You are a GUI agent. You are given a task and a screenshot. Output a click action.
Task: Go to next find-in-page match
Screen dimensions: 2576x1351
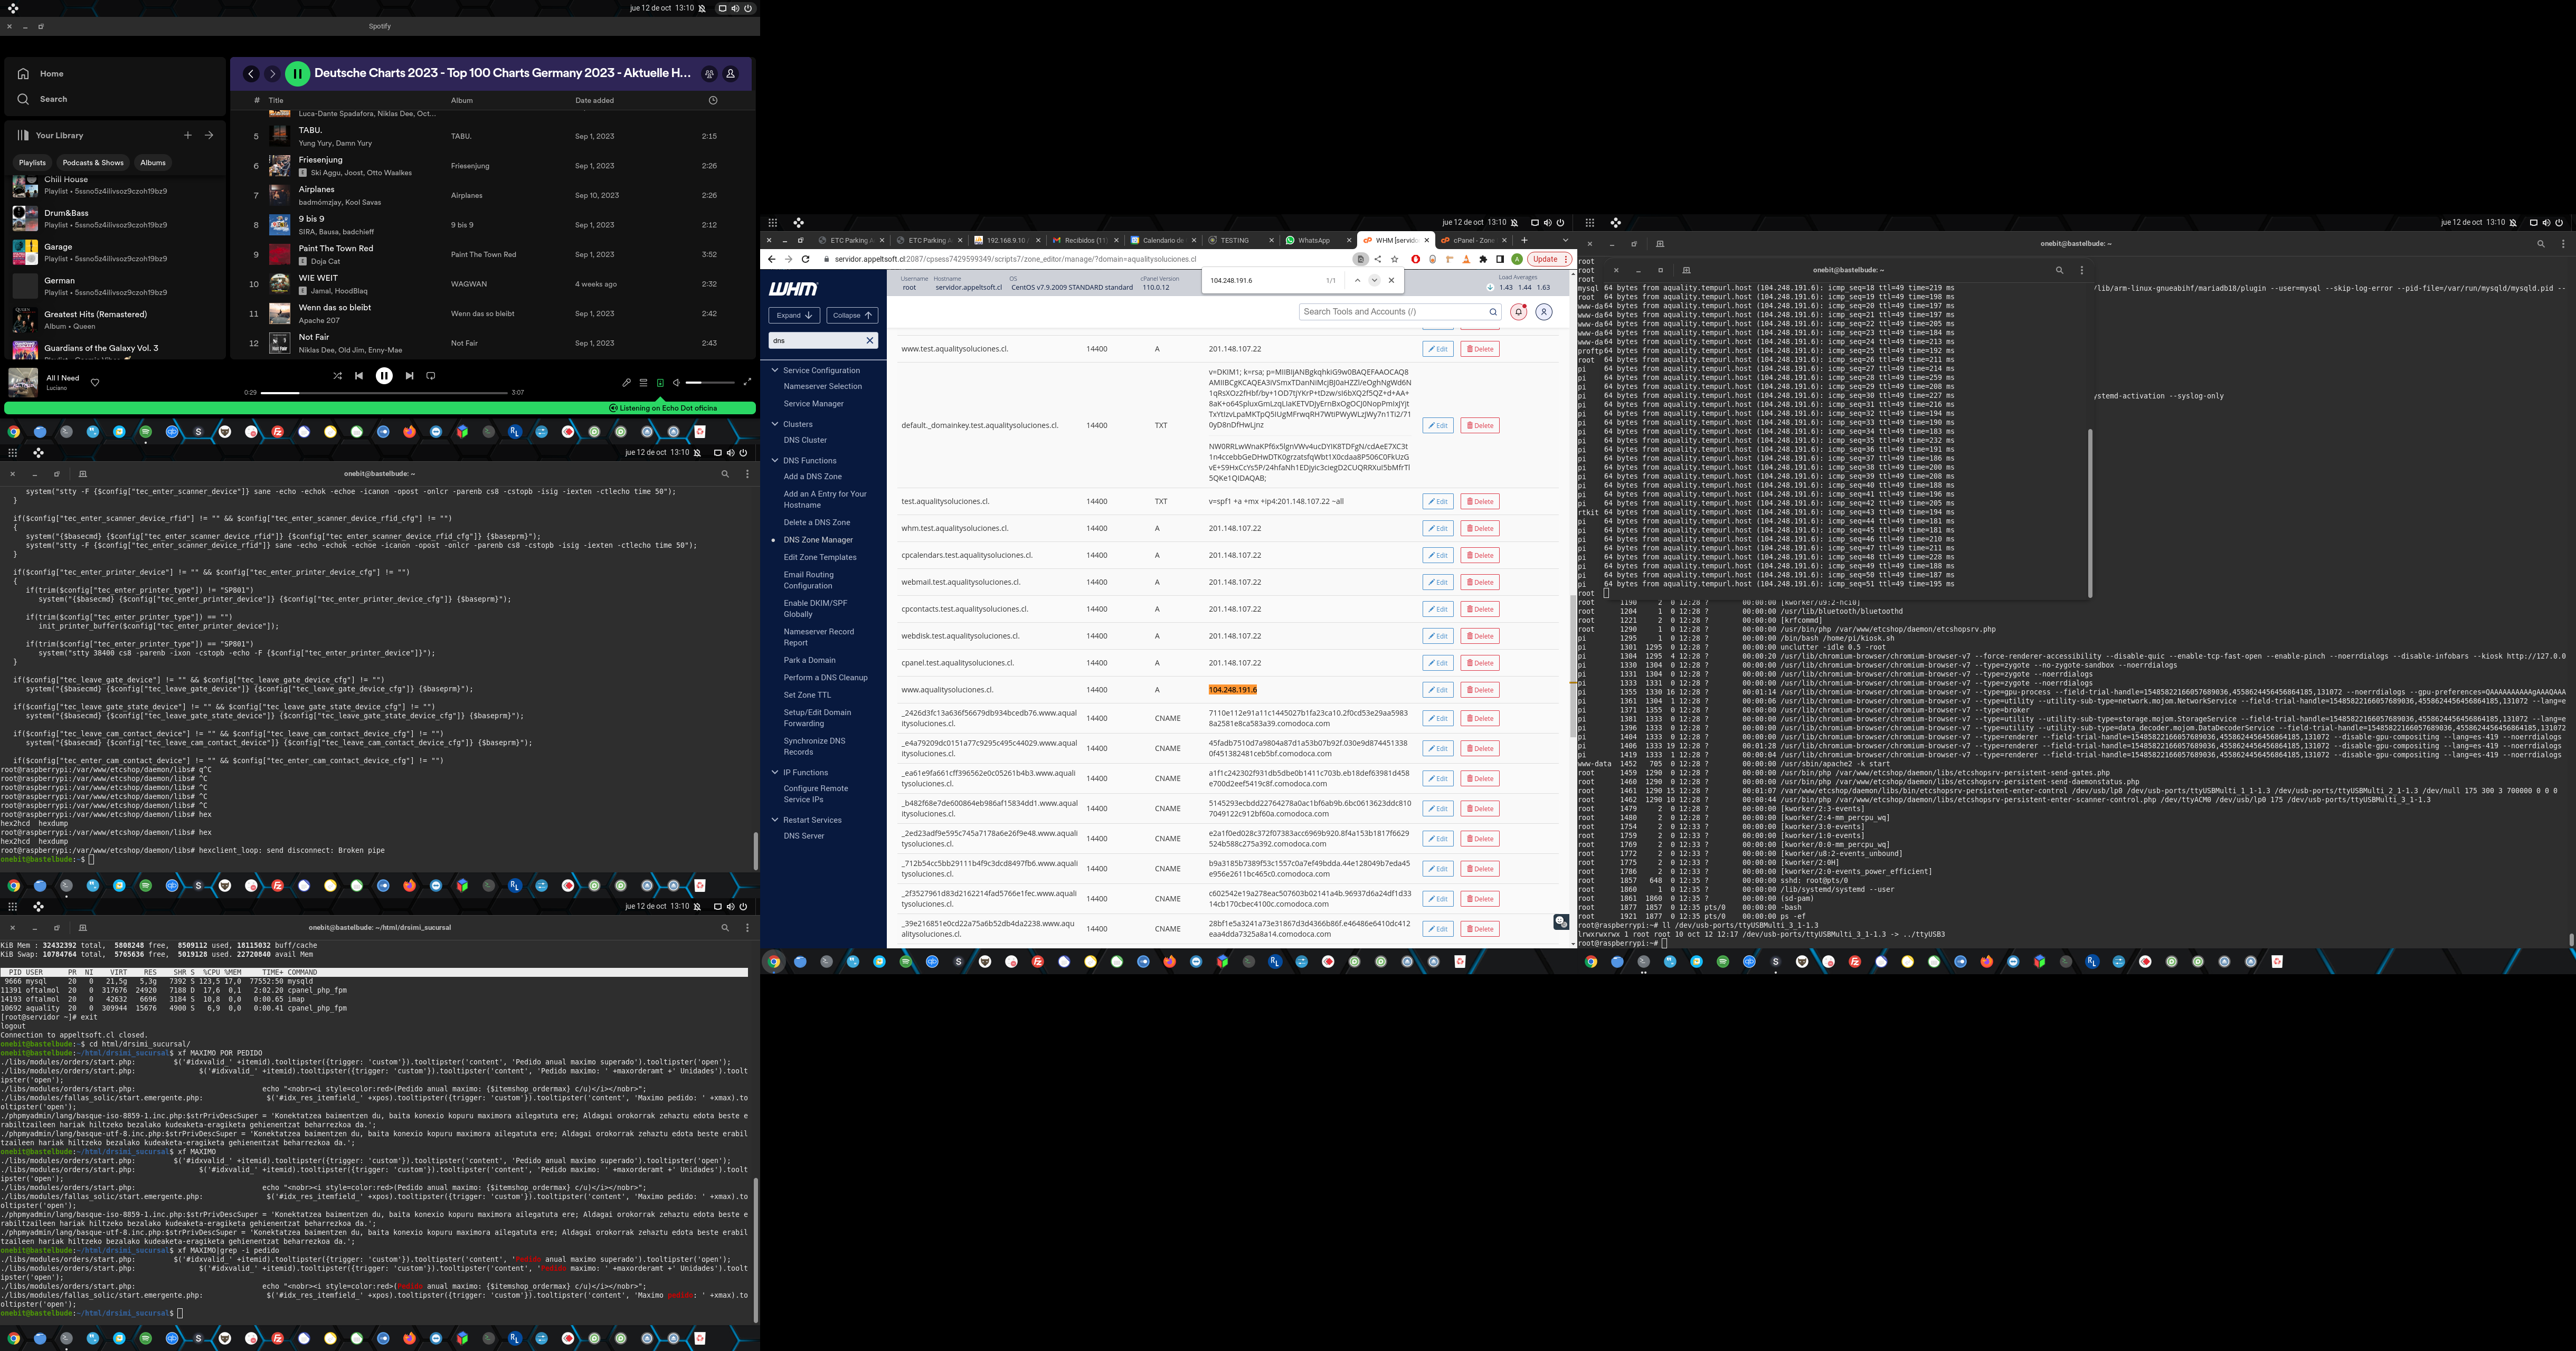tap(1374, 280)
